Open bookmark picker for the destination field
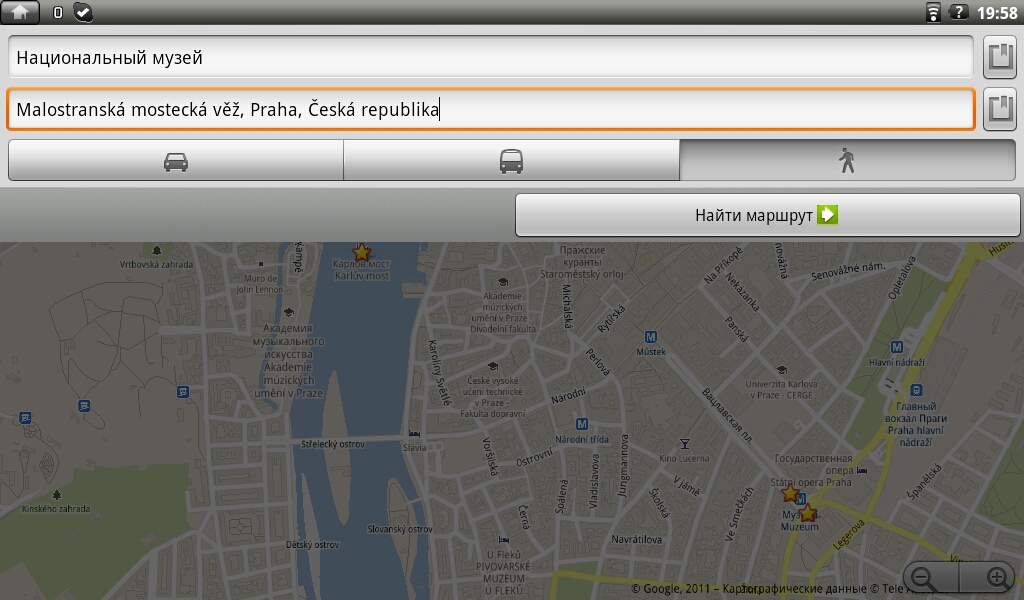The image size is (1024, 600). click(x=1000, y=108)
